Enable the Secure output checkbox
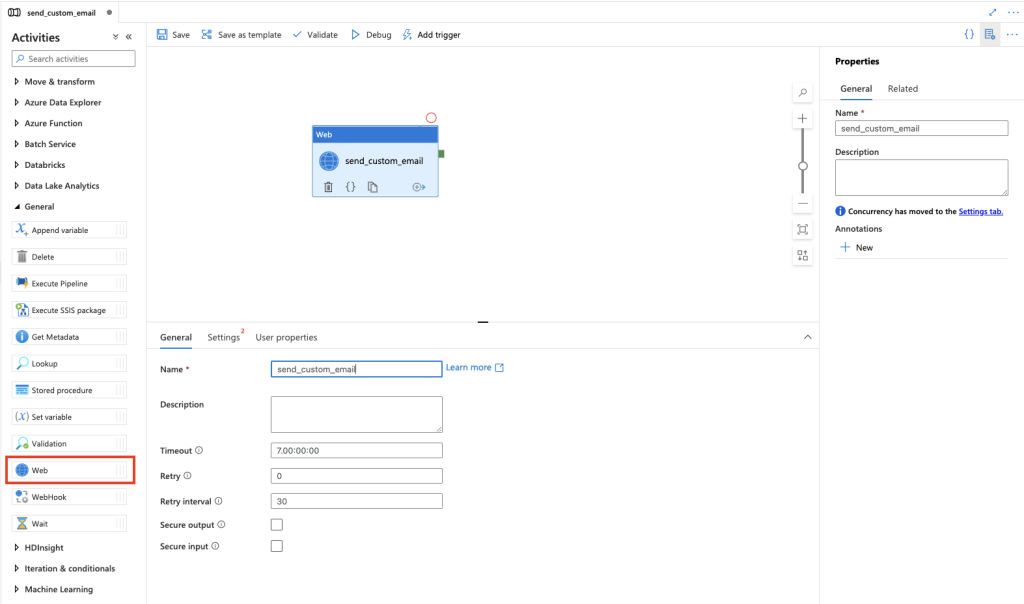This screenshot has height=604, width=1024. tap(277, 525)
